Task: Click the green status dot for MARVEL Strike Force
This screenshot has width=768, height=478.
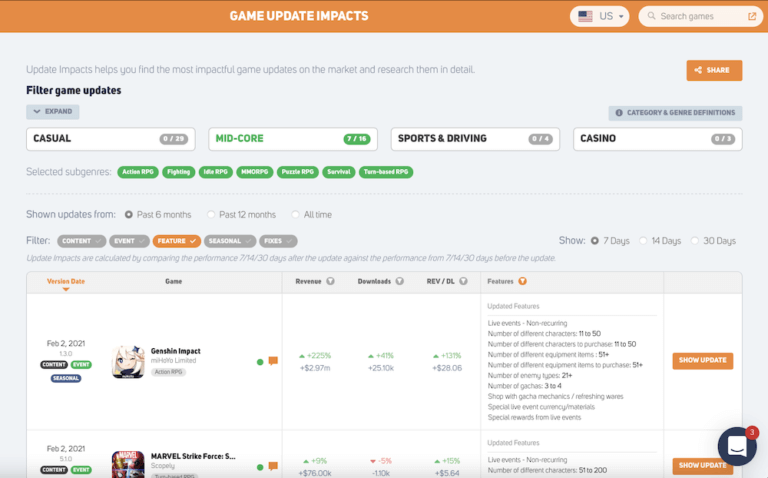Action: click(x=260, y=467)
